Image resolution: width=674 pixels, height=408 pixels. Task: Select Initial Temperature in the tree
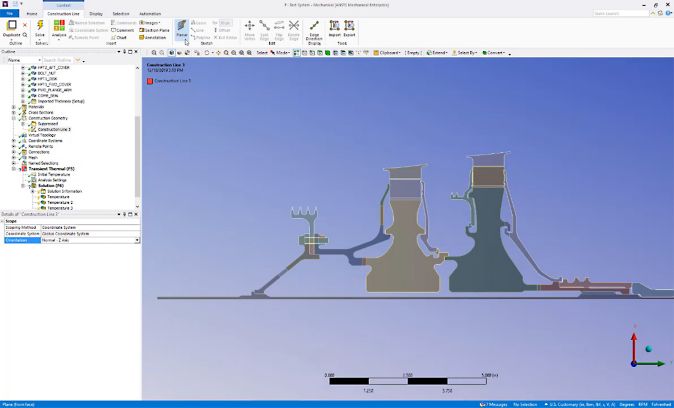tap(53, 175)
